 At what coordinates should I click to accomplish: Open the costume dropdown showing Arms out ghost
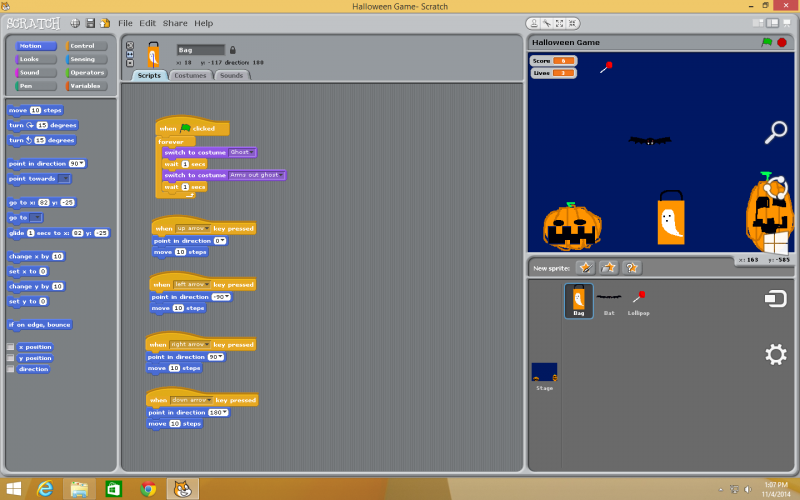pos(282,175)
